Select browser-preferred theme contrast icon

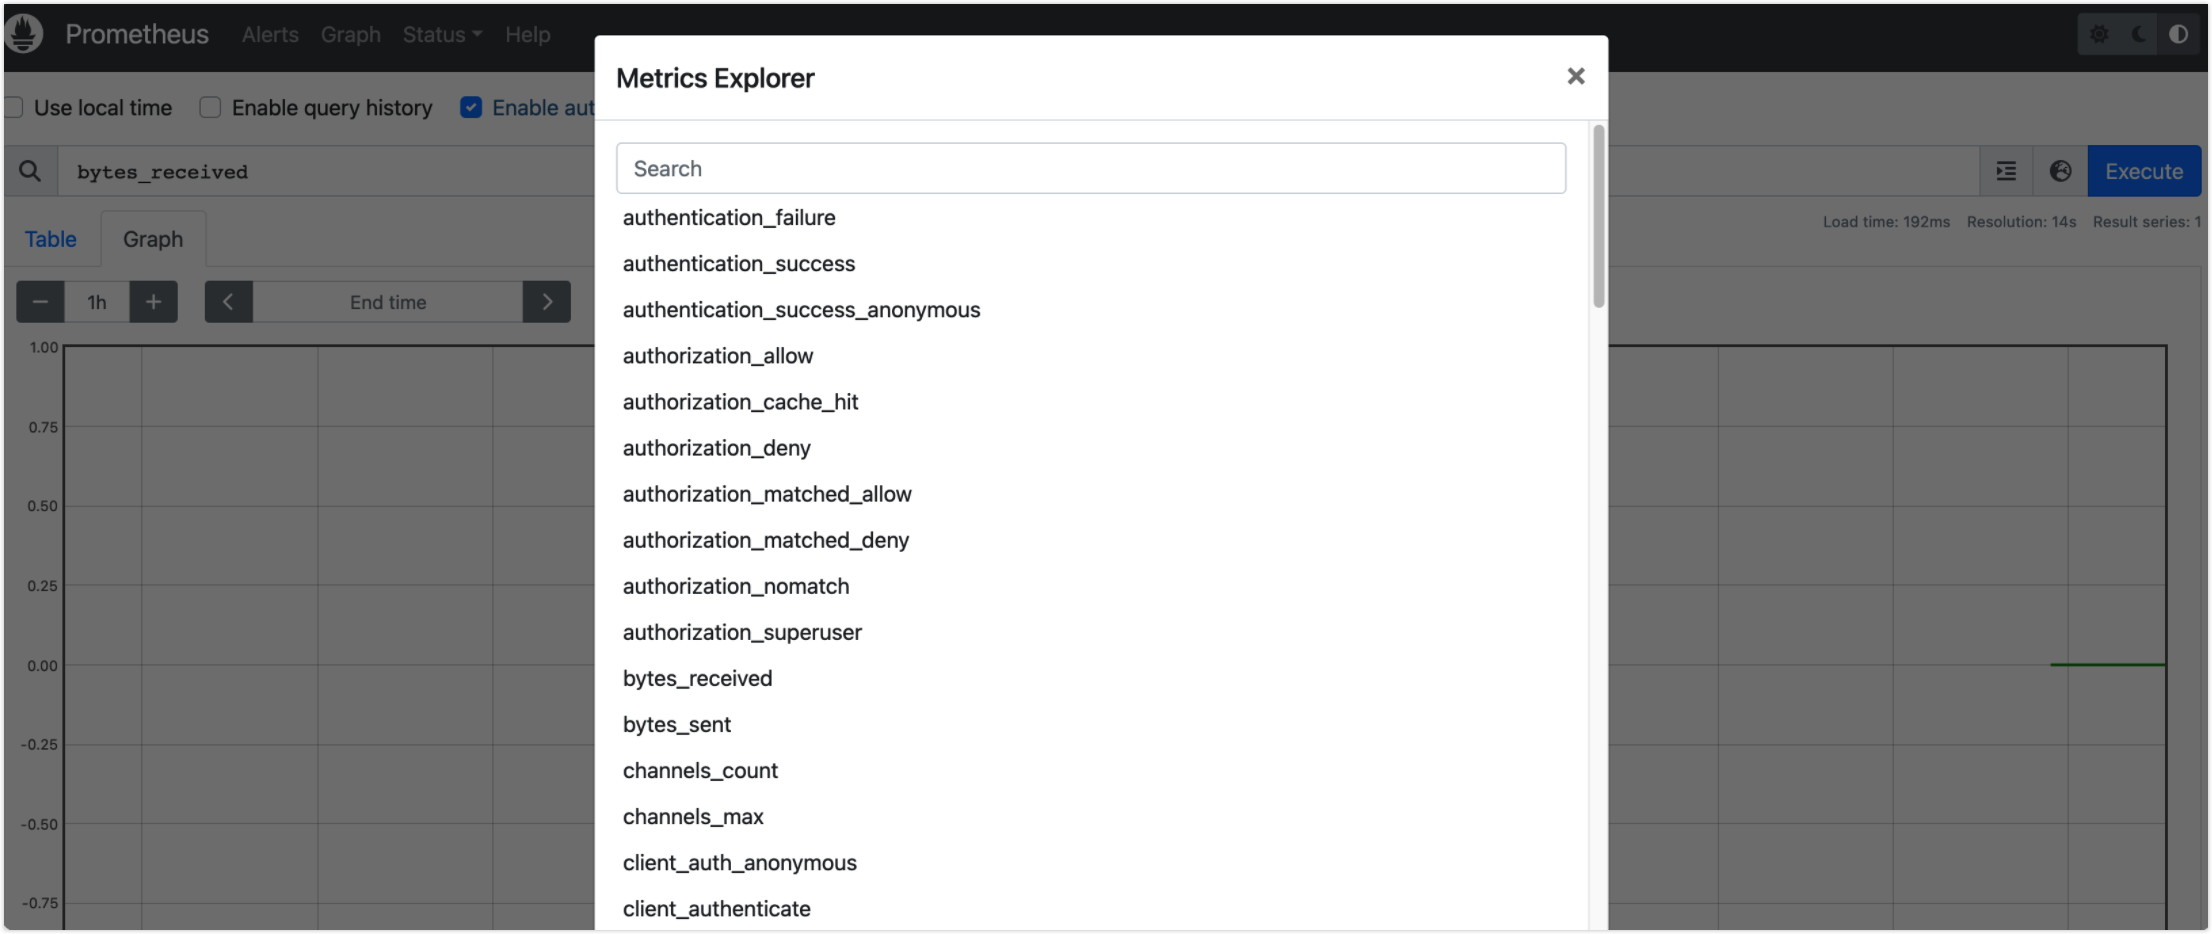2179,34
